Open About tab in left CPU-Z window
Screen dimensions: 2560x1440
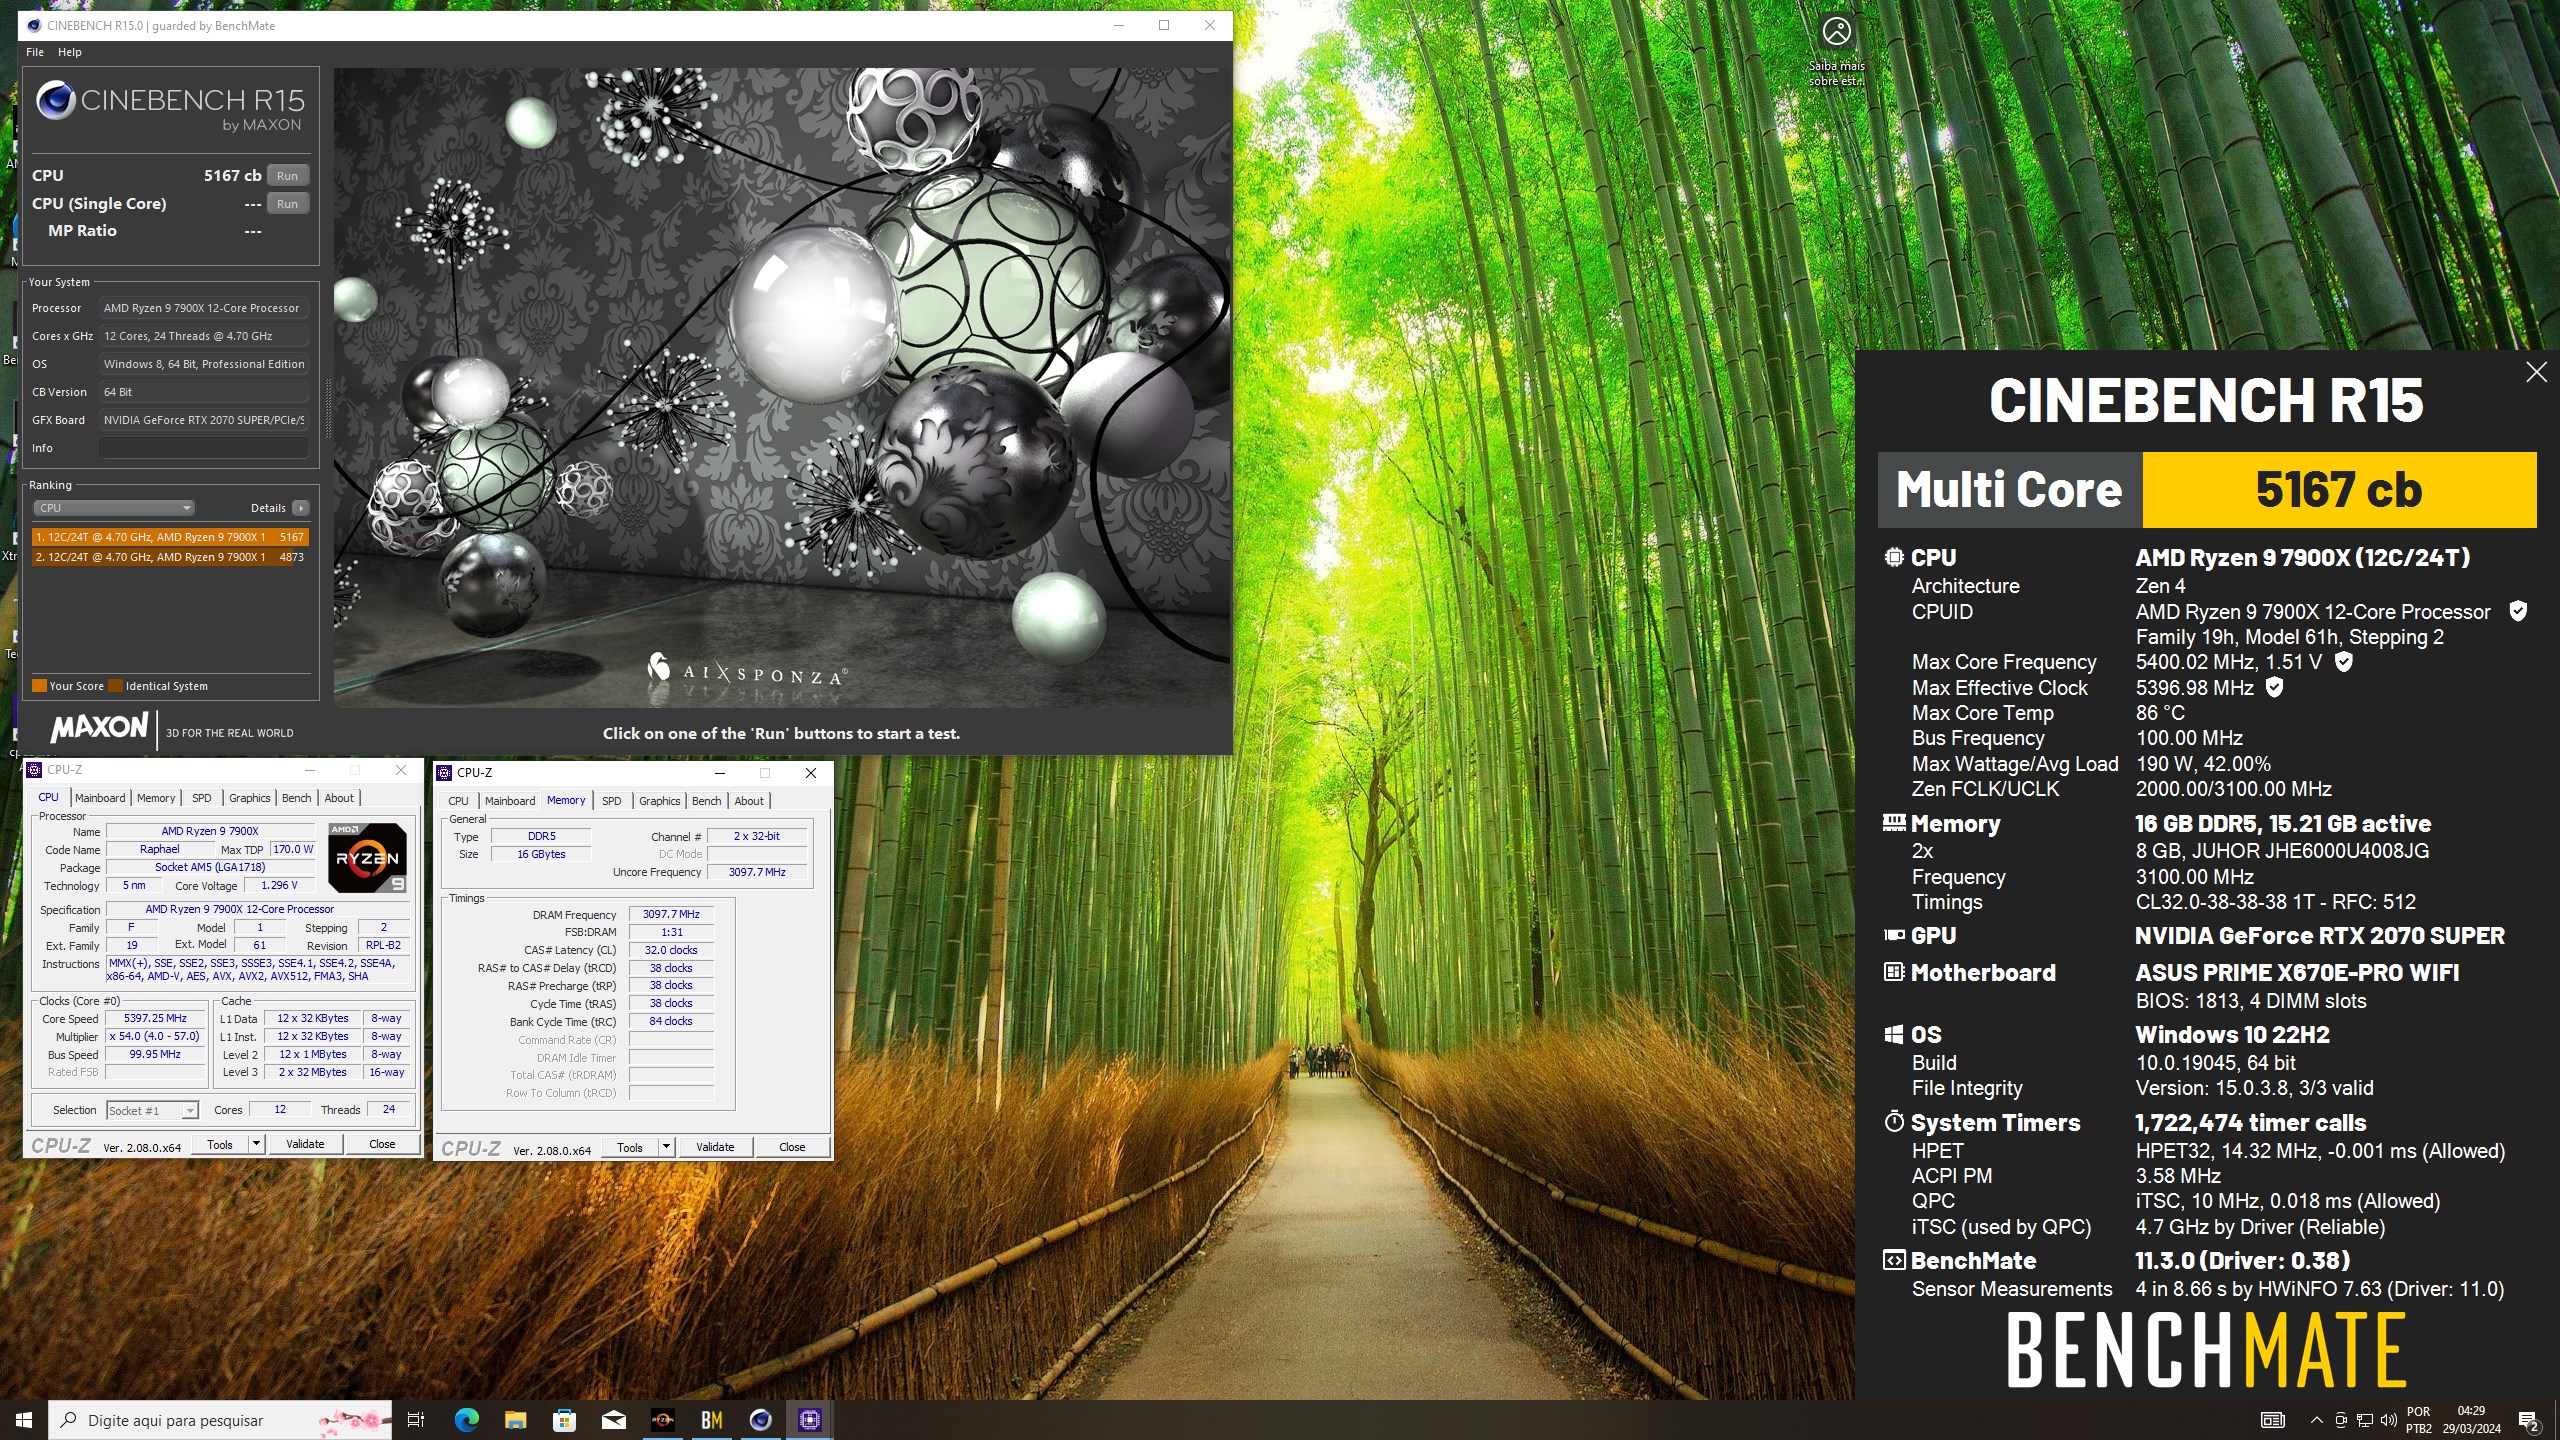[x=339, y=798]
